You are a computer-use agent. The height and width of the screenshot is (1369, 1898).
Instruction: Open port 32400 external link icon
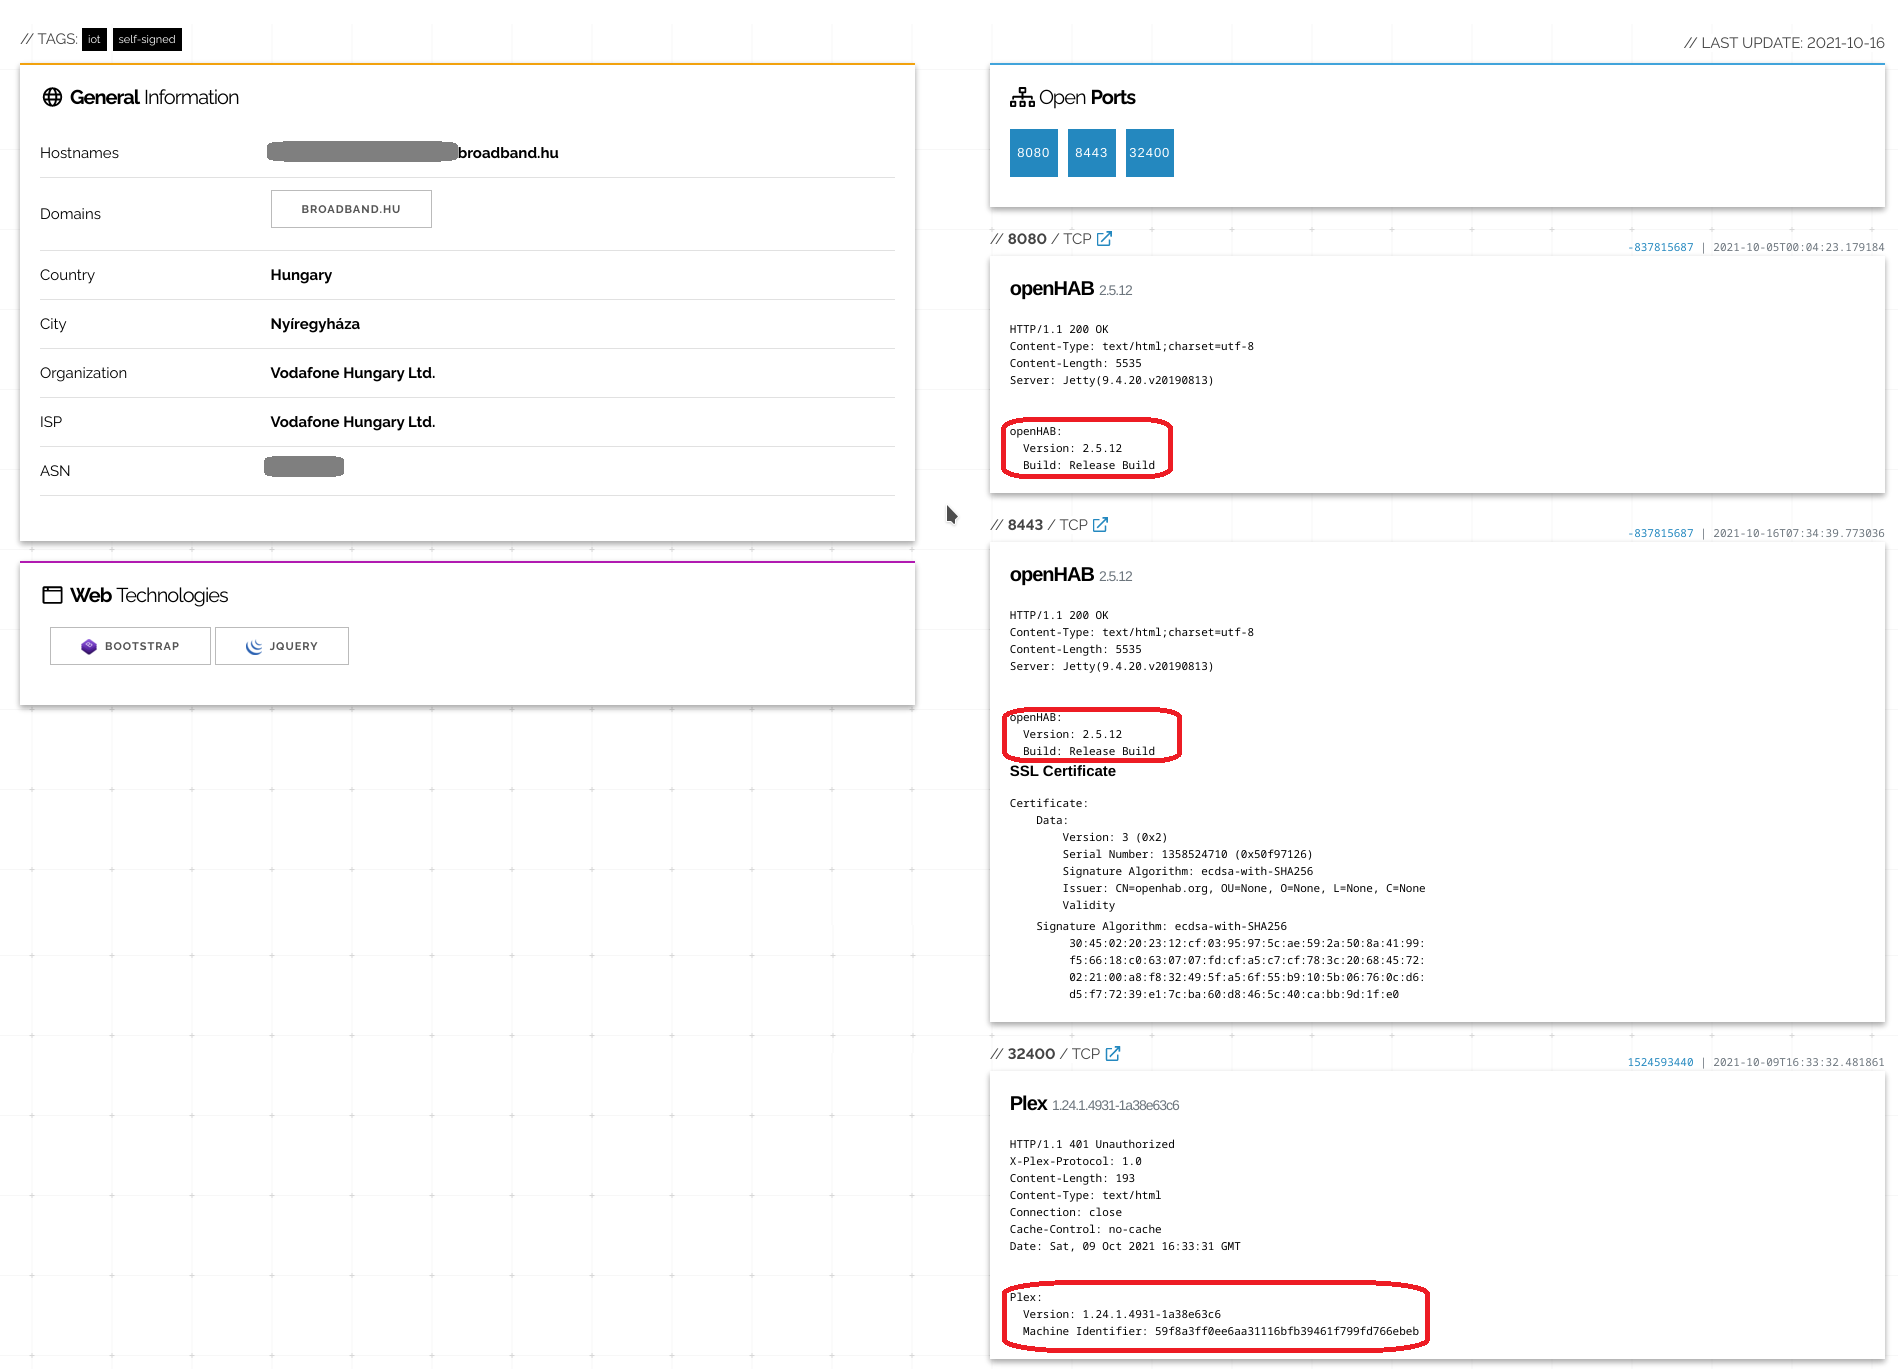pos(1113,1054)
